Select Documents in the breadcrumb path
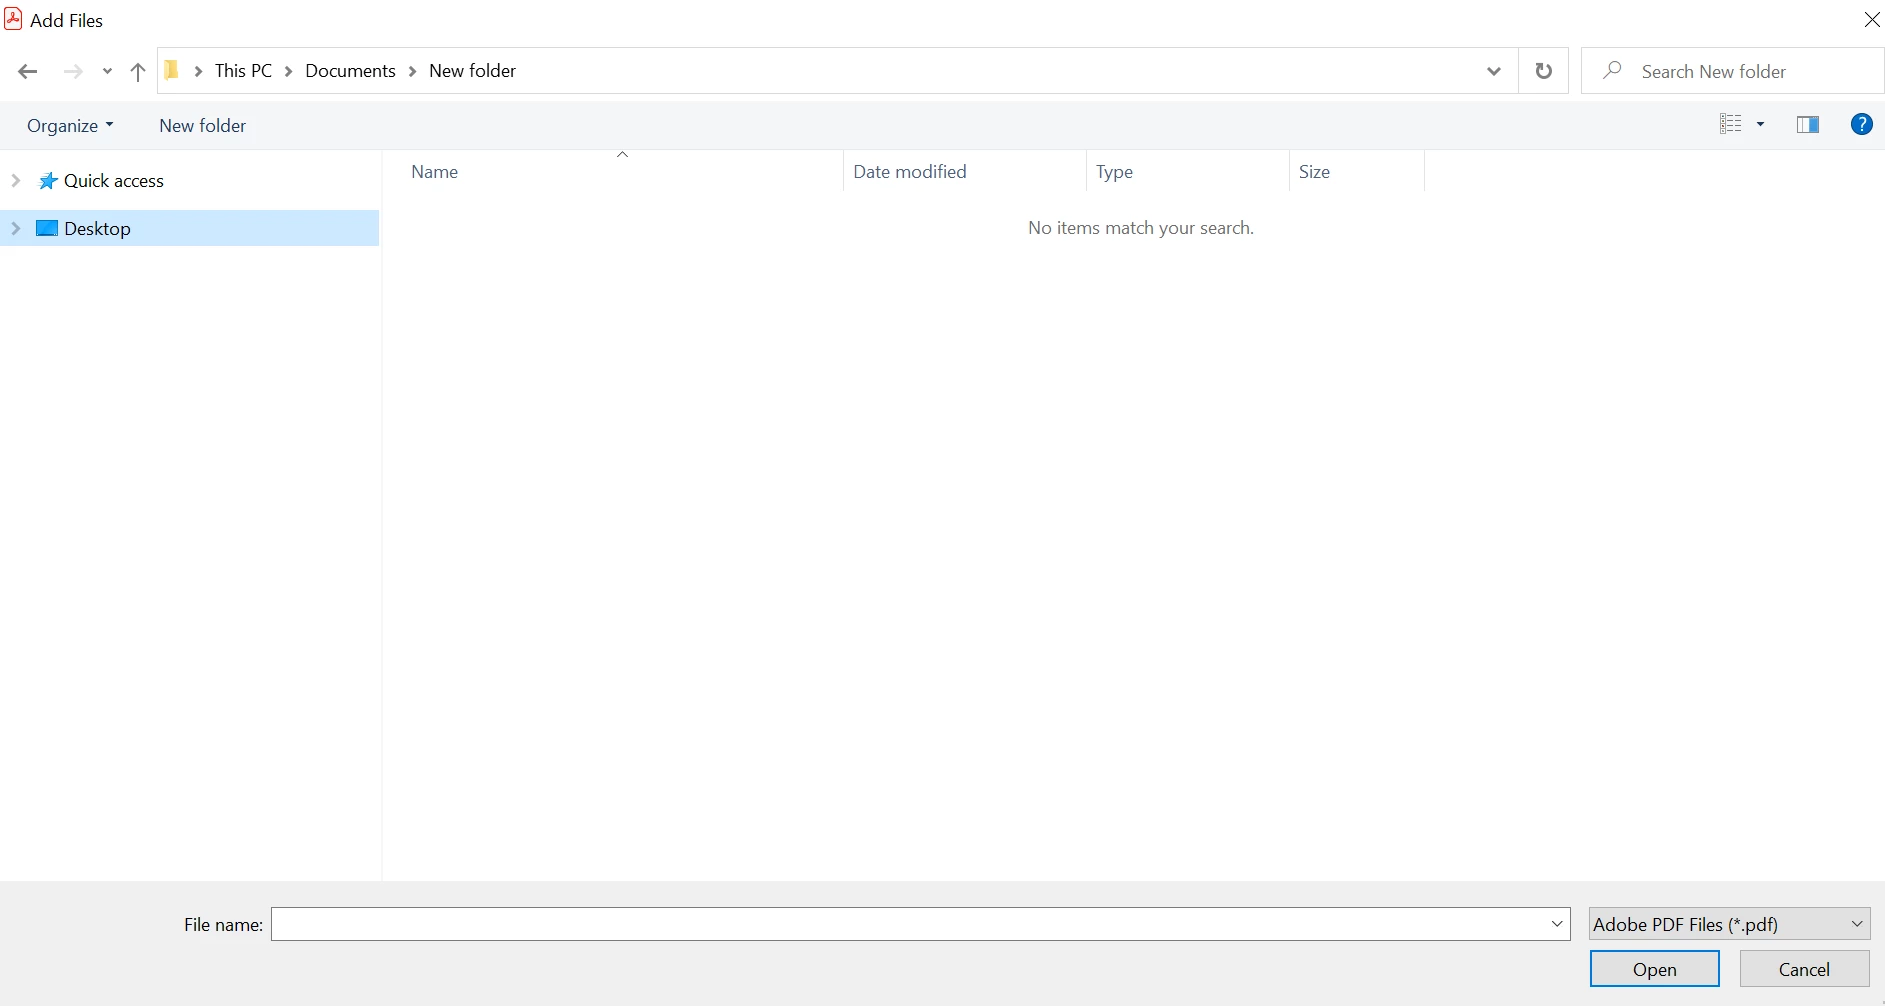Screen dimensions: 1885x1006 coord(350,71)
